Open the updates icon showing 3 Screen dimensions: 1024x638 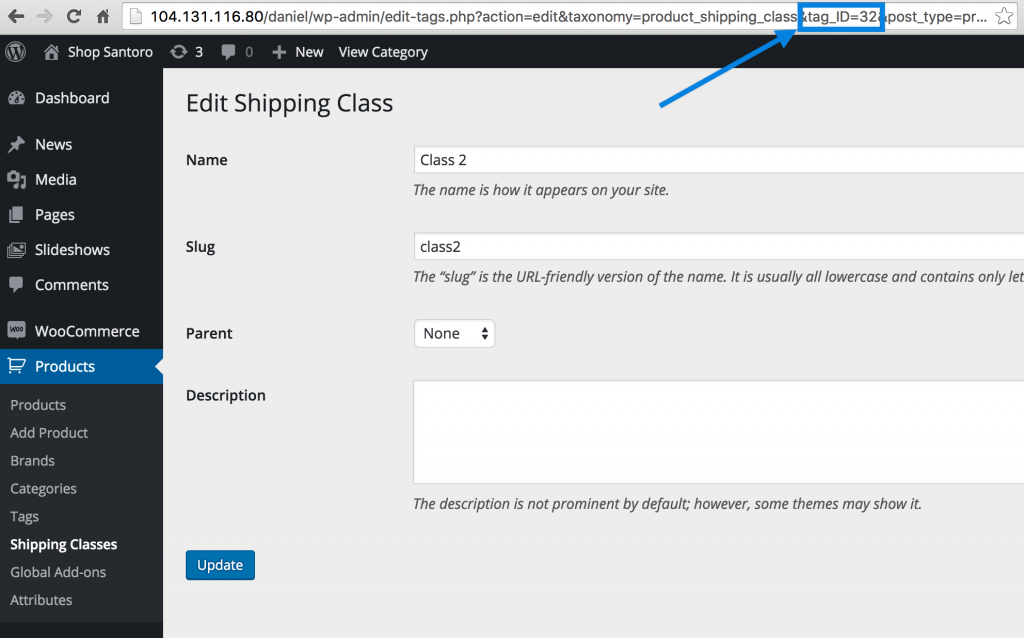click(x=187, y=52)
